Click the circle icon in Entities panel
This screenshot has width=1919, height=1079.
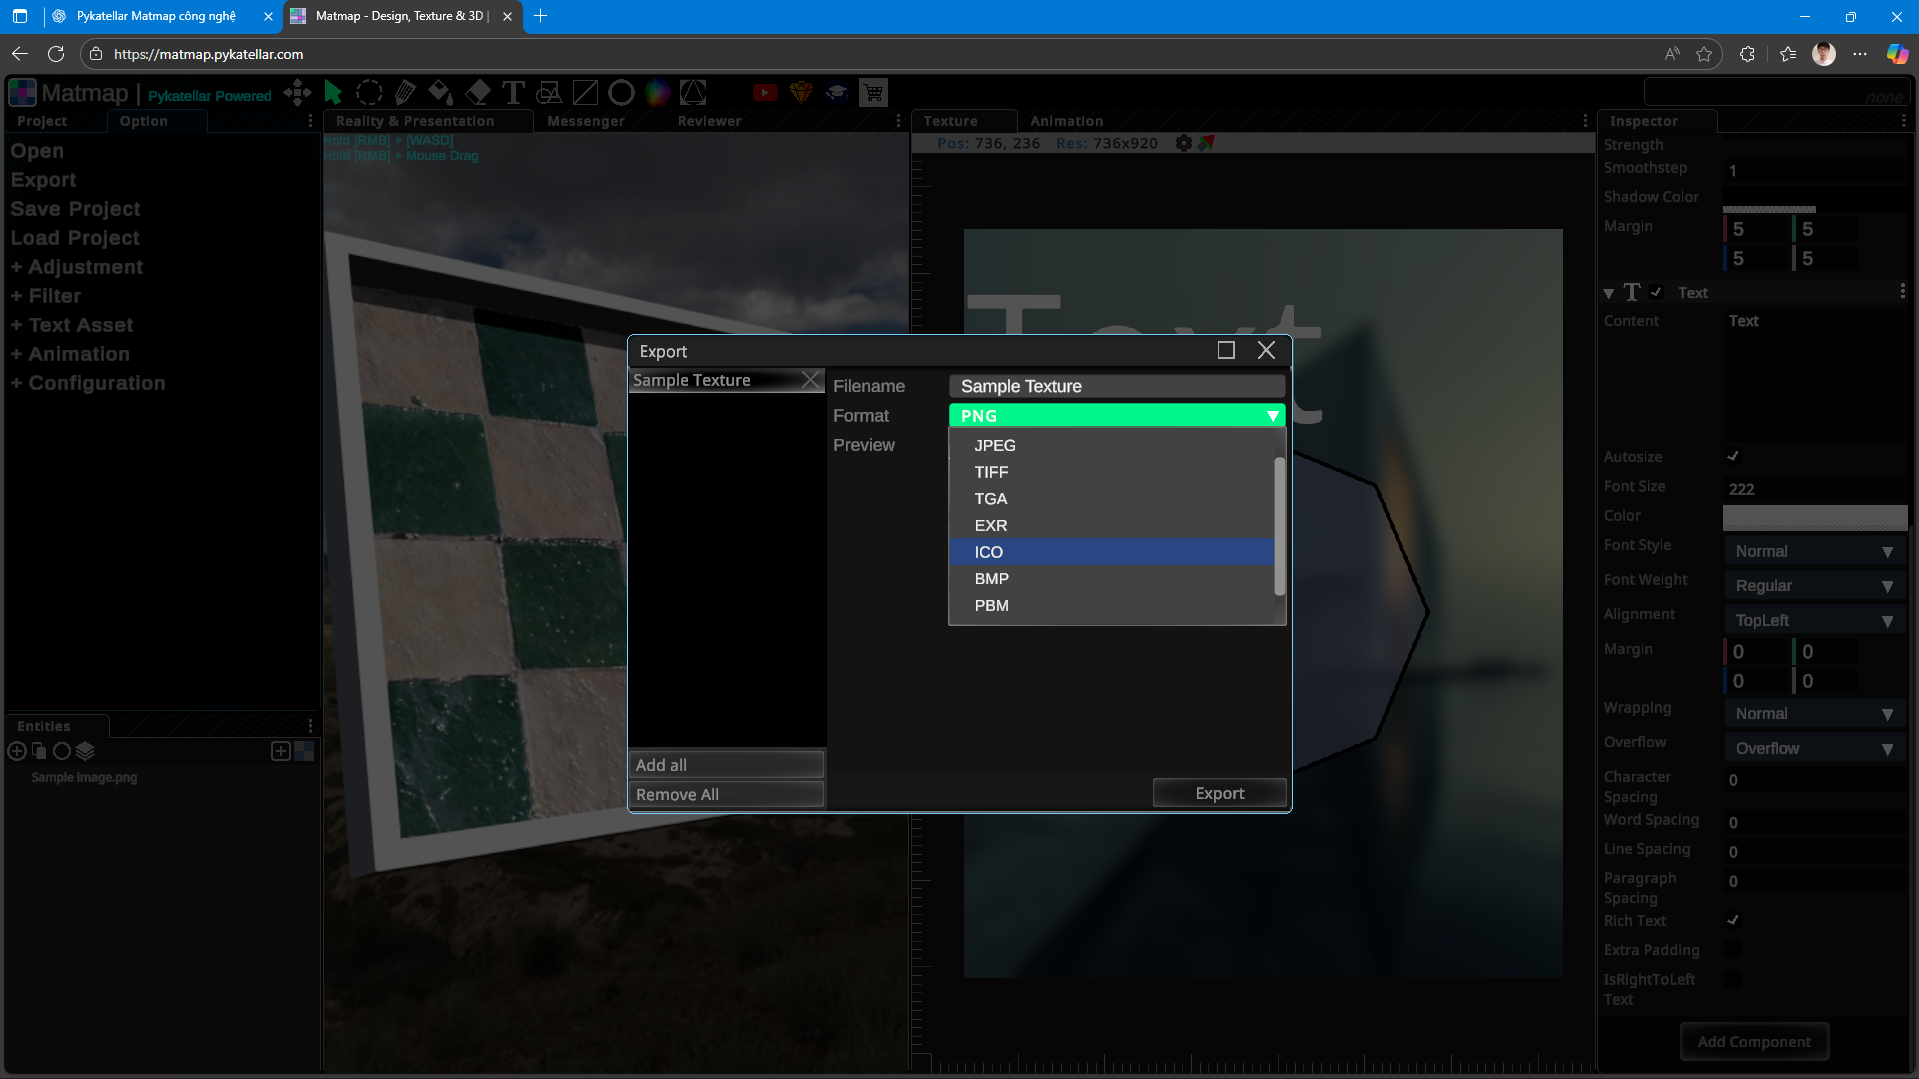pyautogui.click(x=62, y=751)
